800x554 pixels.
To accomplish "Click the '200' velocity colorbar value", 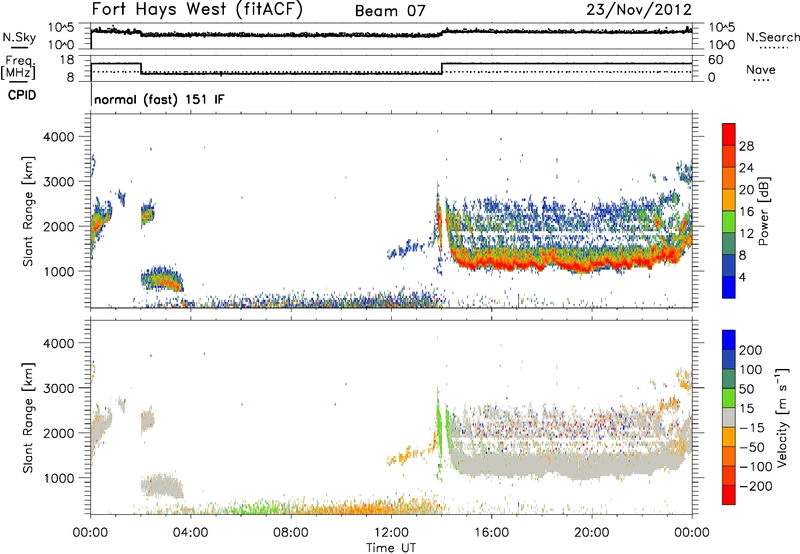I will point(751,350).
